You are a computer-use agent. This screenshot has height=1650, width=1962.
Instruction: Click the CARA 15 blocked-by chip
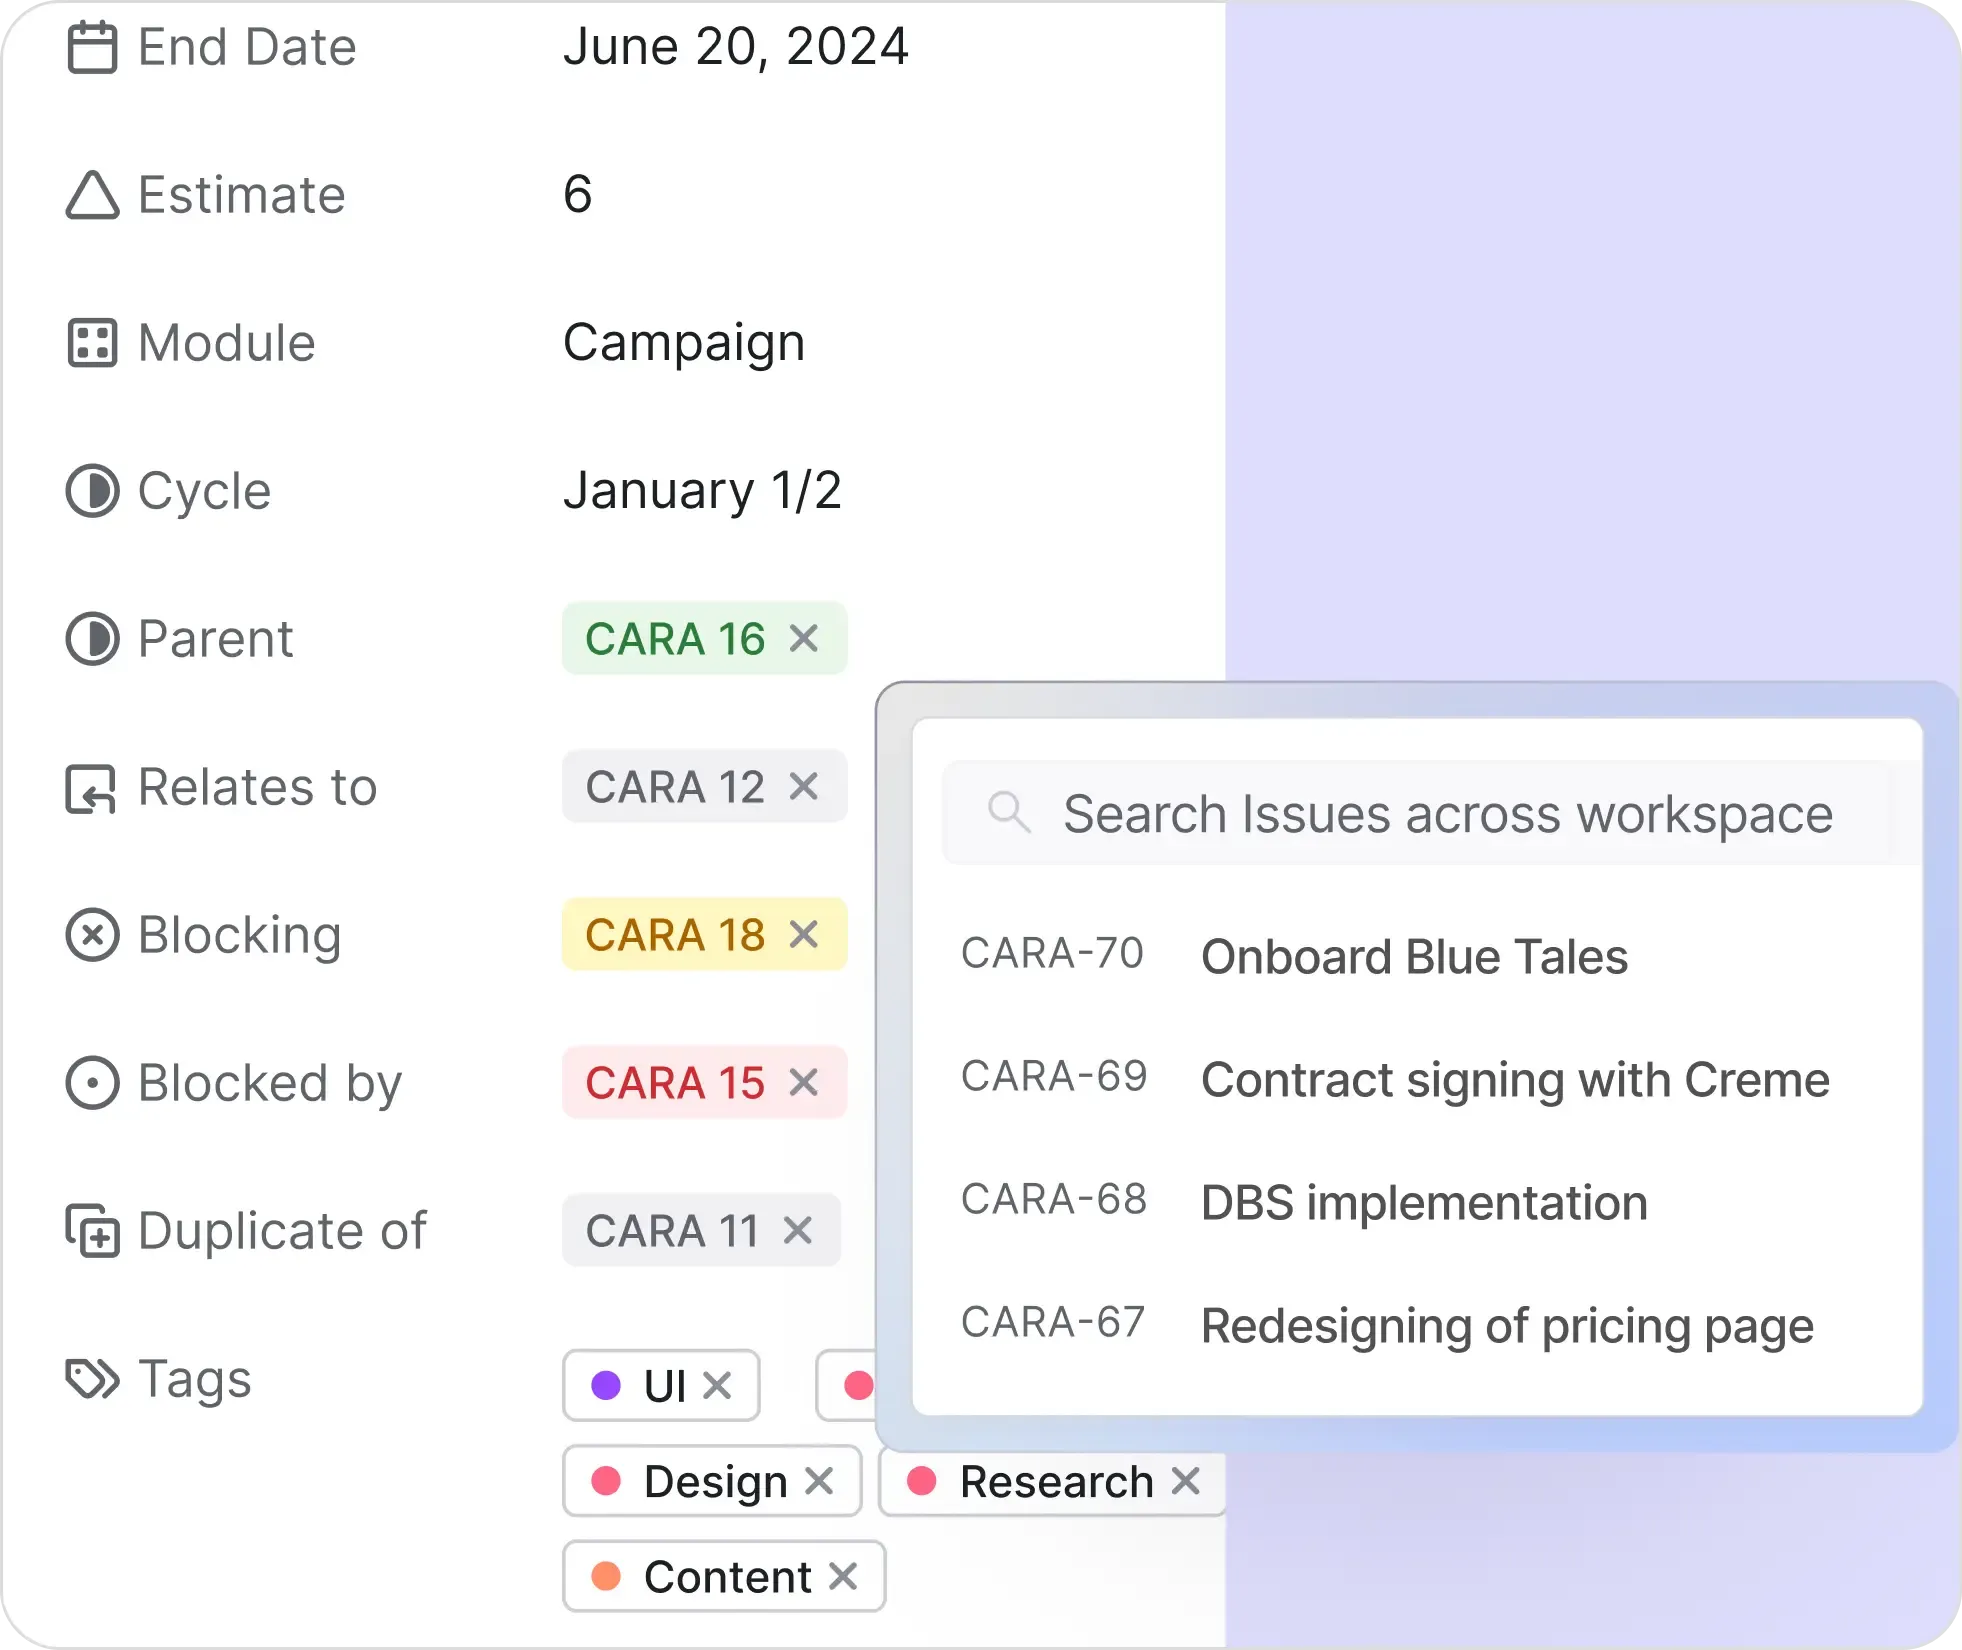(675, 1083)
